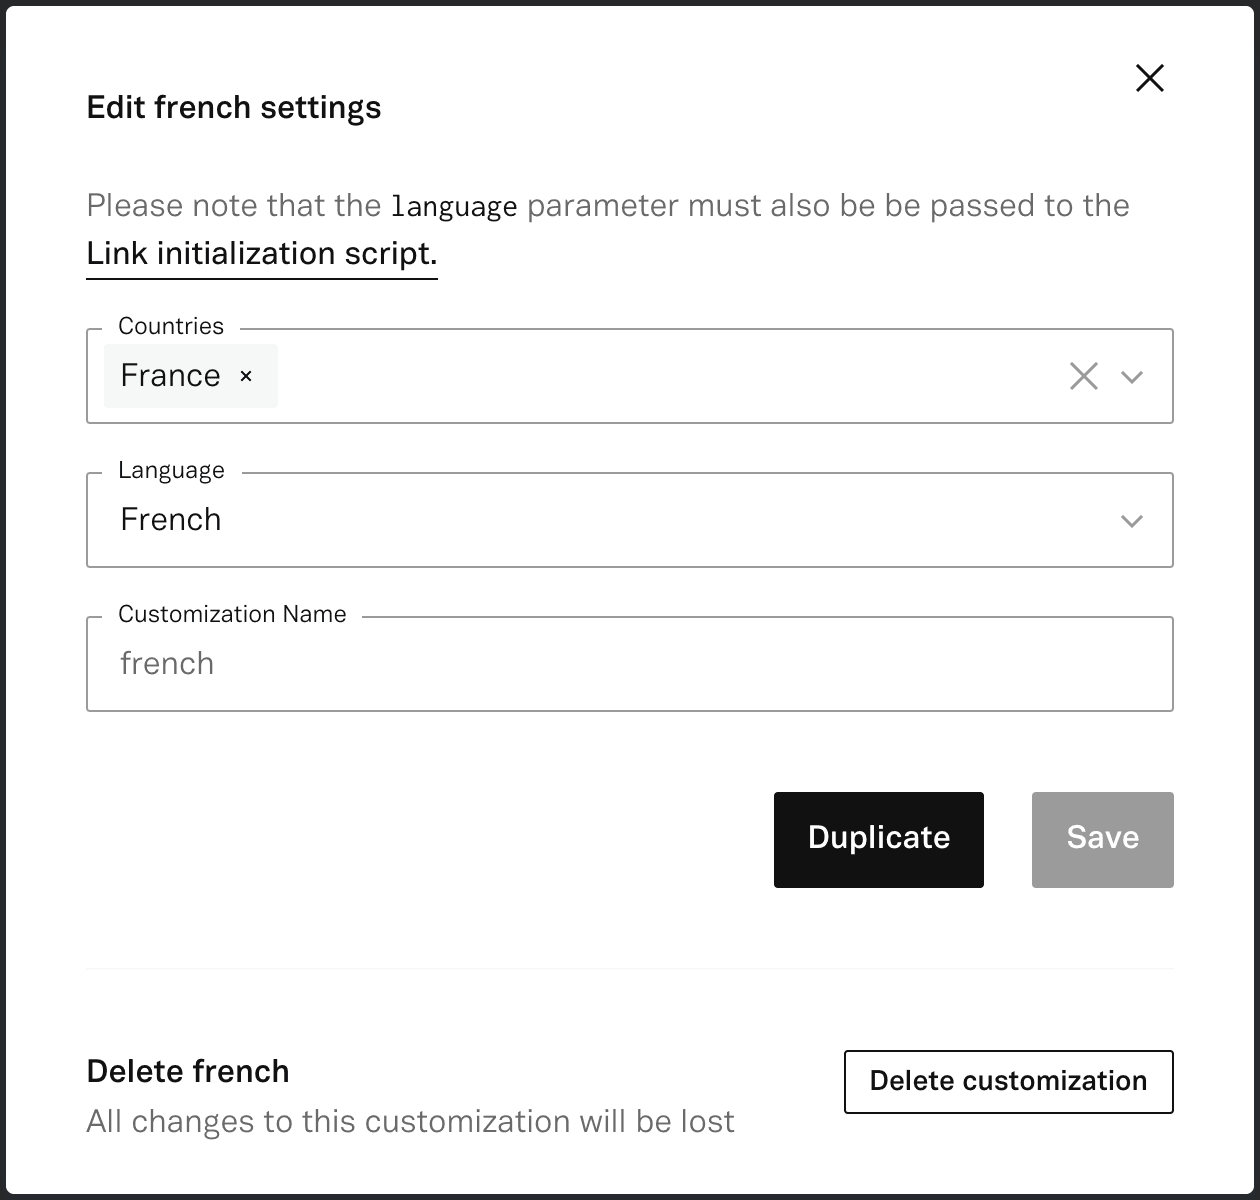The width and height of the screenshot is (1260, 1200).
Task: Focus the Customization Name input field
Action: 630,664
